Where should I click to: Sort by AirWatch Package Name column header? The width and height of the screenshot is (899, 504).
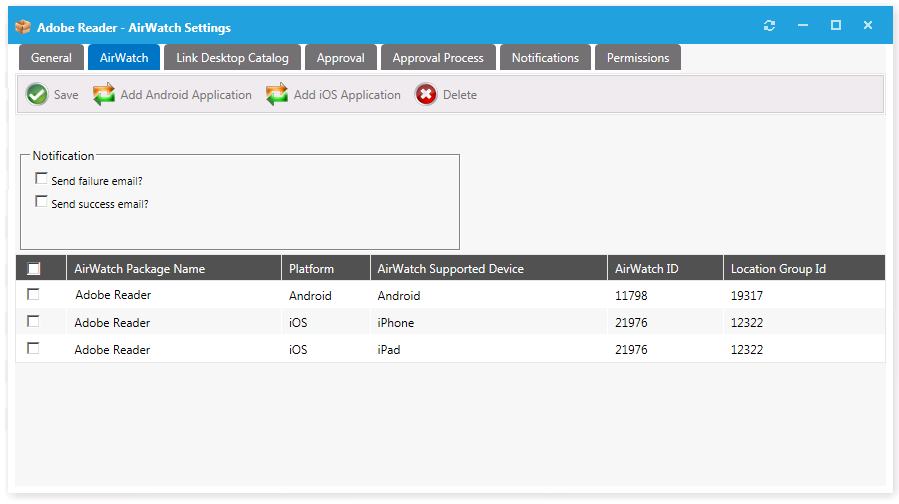click(140, 269)
